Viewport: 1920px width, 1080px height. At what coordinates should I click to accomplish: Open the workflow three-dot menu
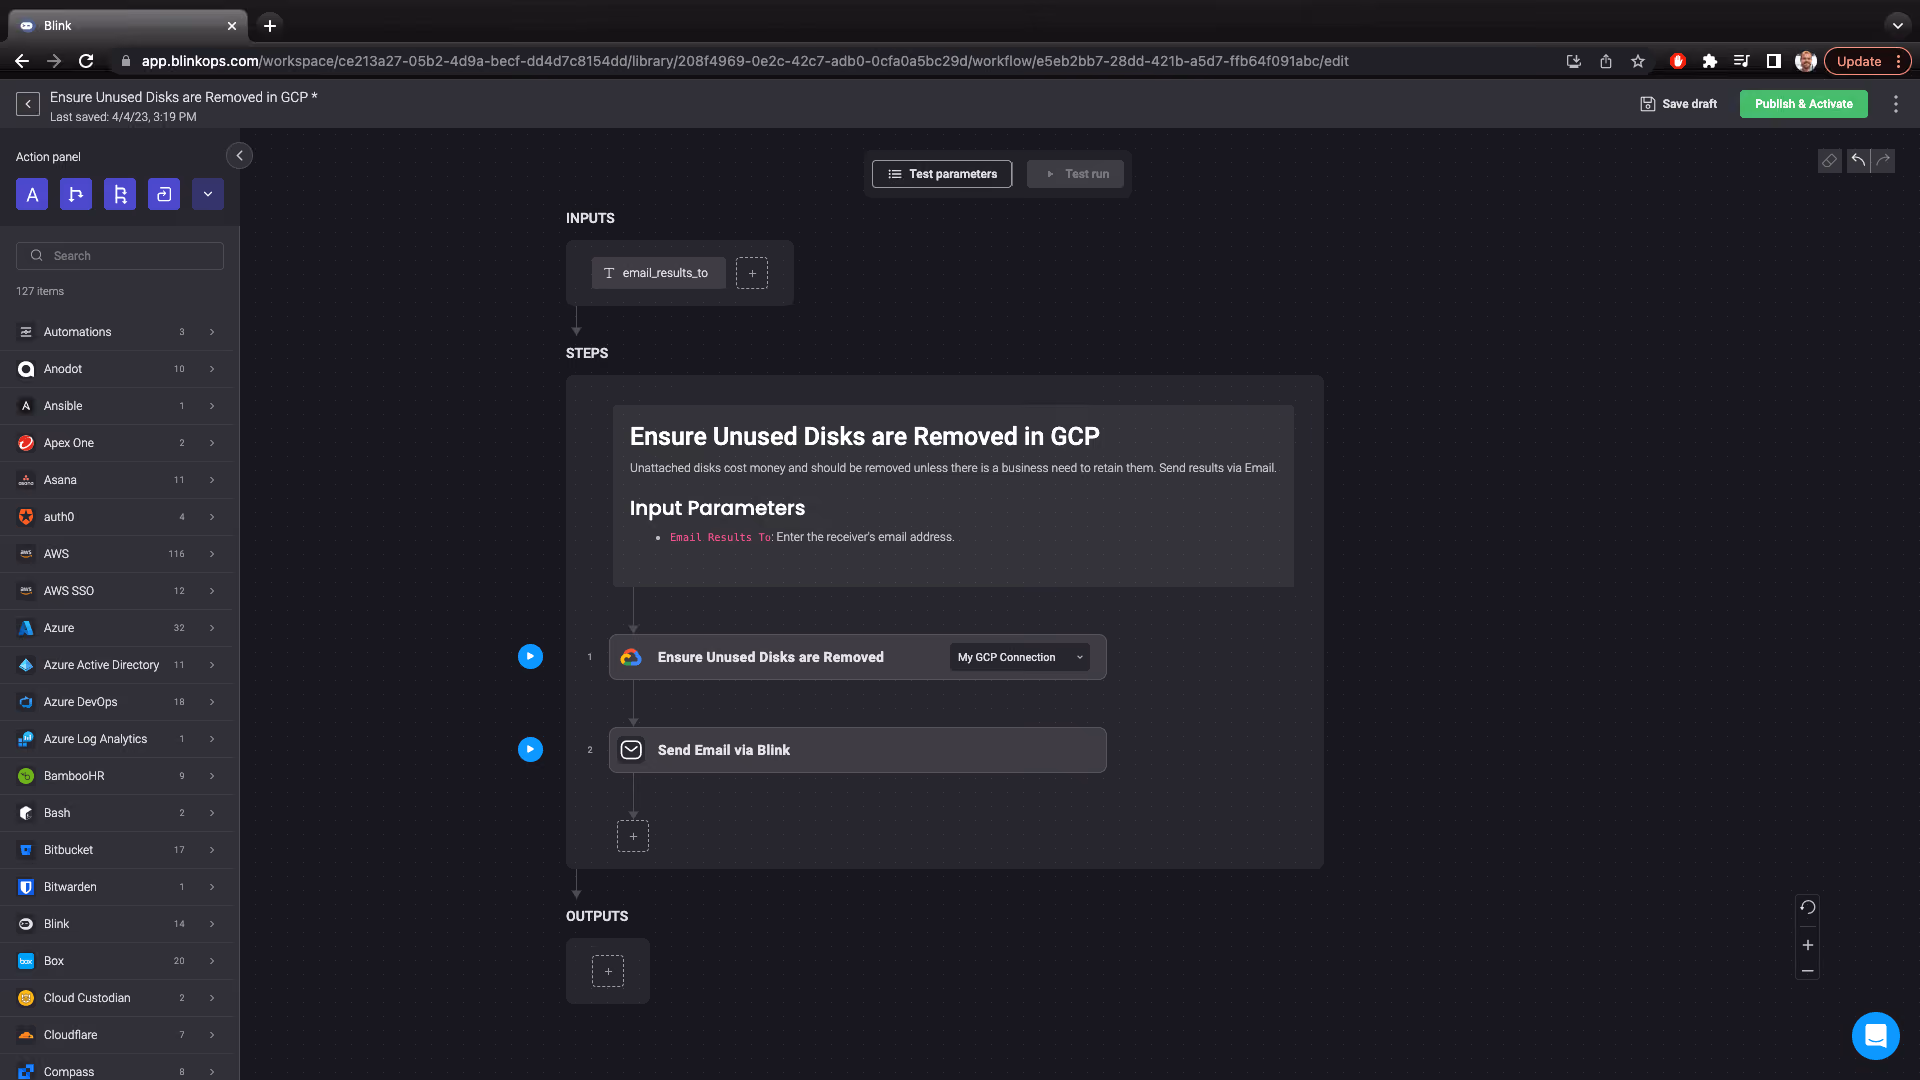pos(1895,104)
